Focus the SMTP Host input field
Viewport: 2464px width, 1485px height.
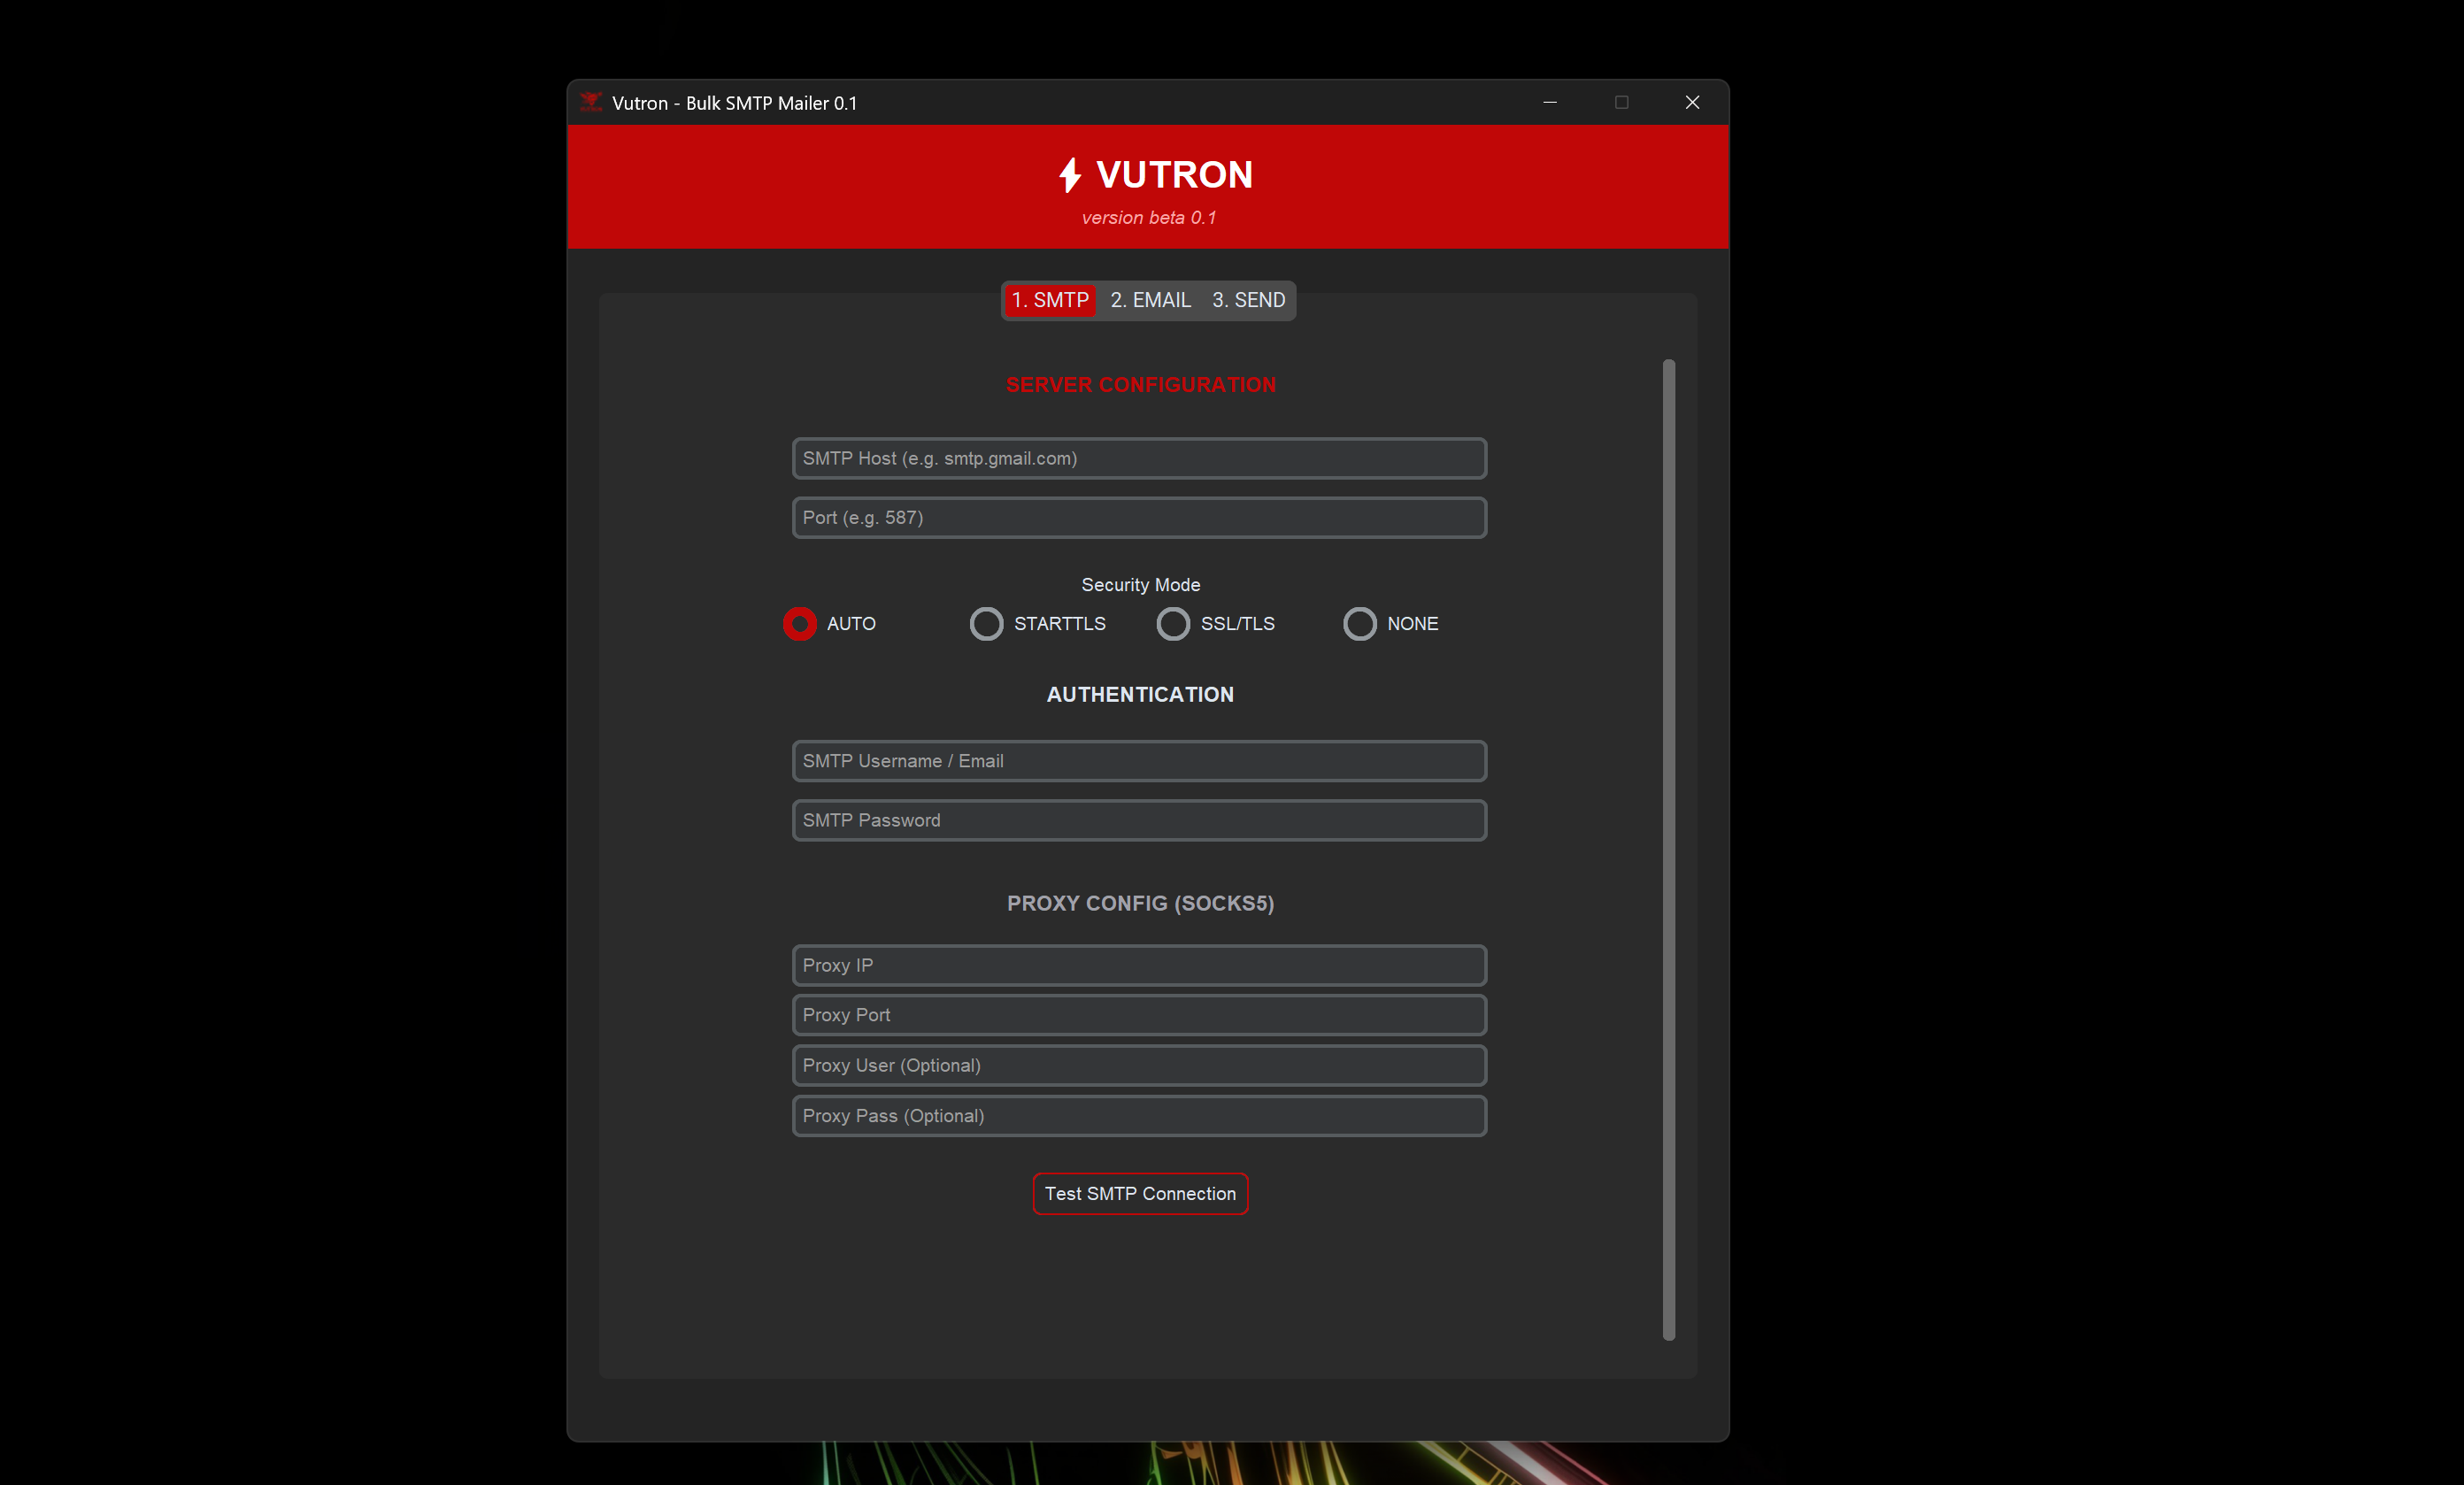pyautogui.click(x=1139, y=458)
